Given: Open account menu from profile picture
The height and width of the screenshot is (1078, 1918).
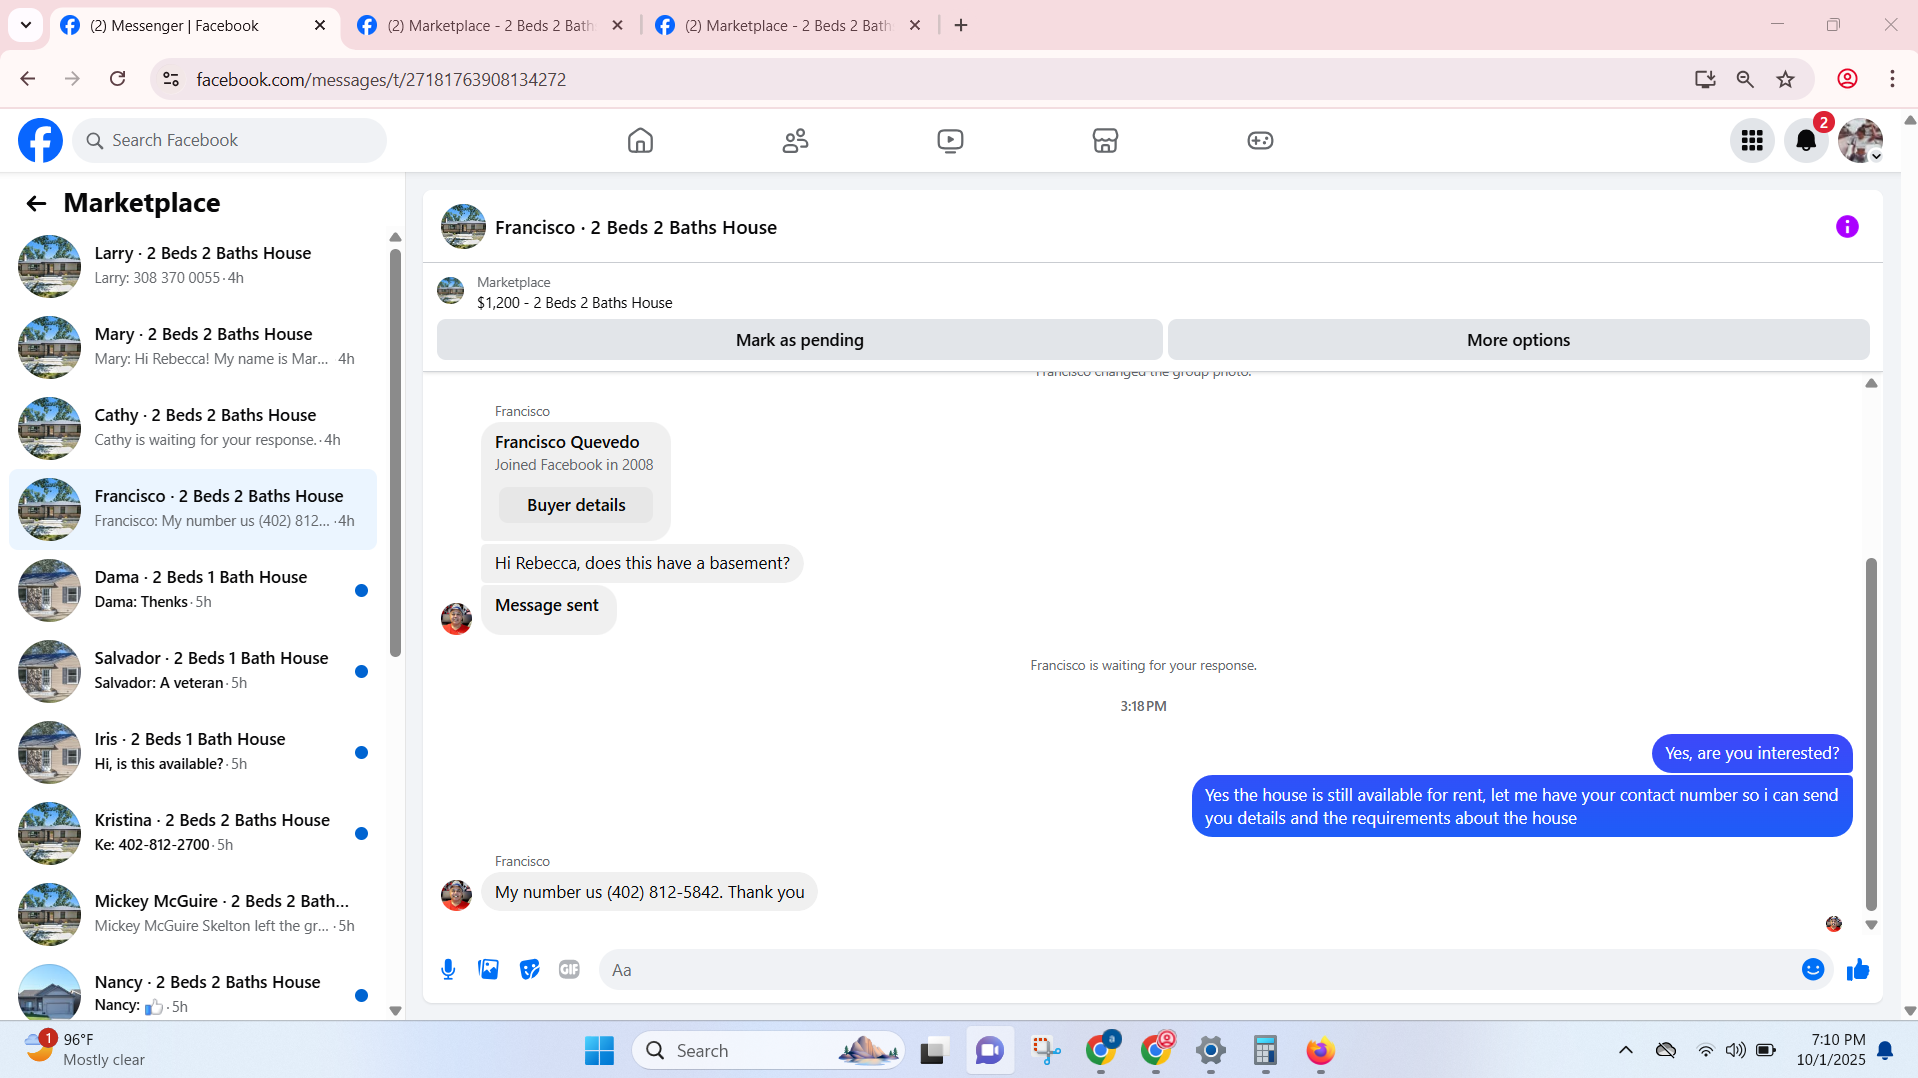Looking at the screenshot, I should [1860, 141].
